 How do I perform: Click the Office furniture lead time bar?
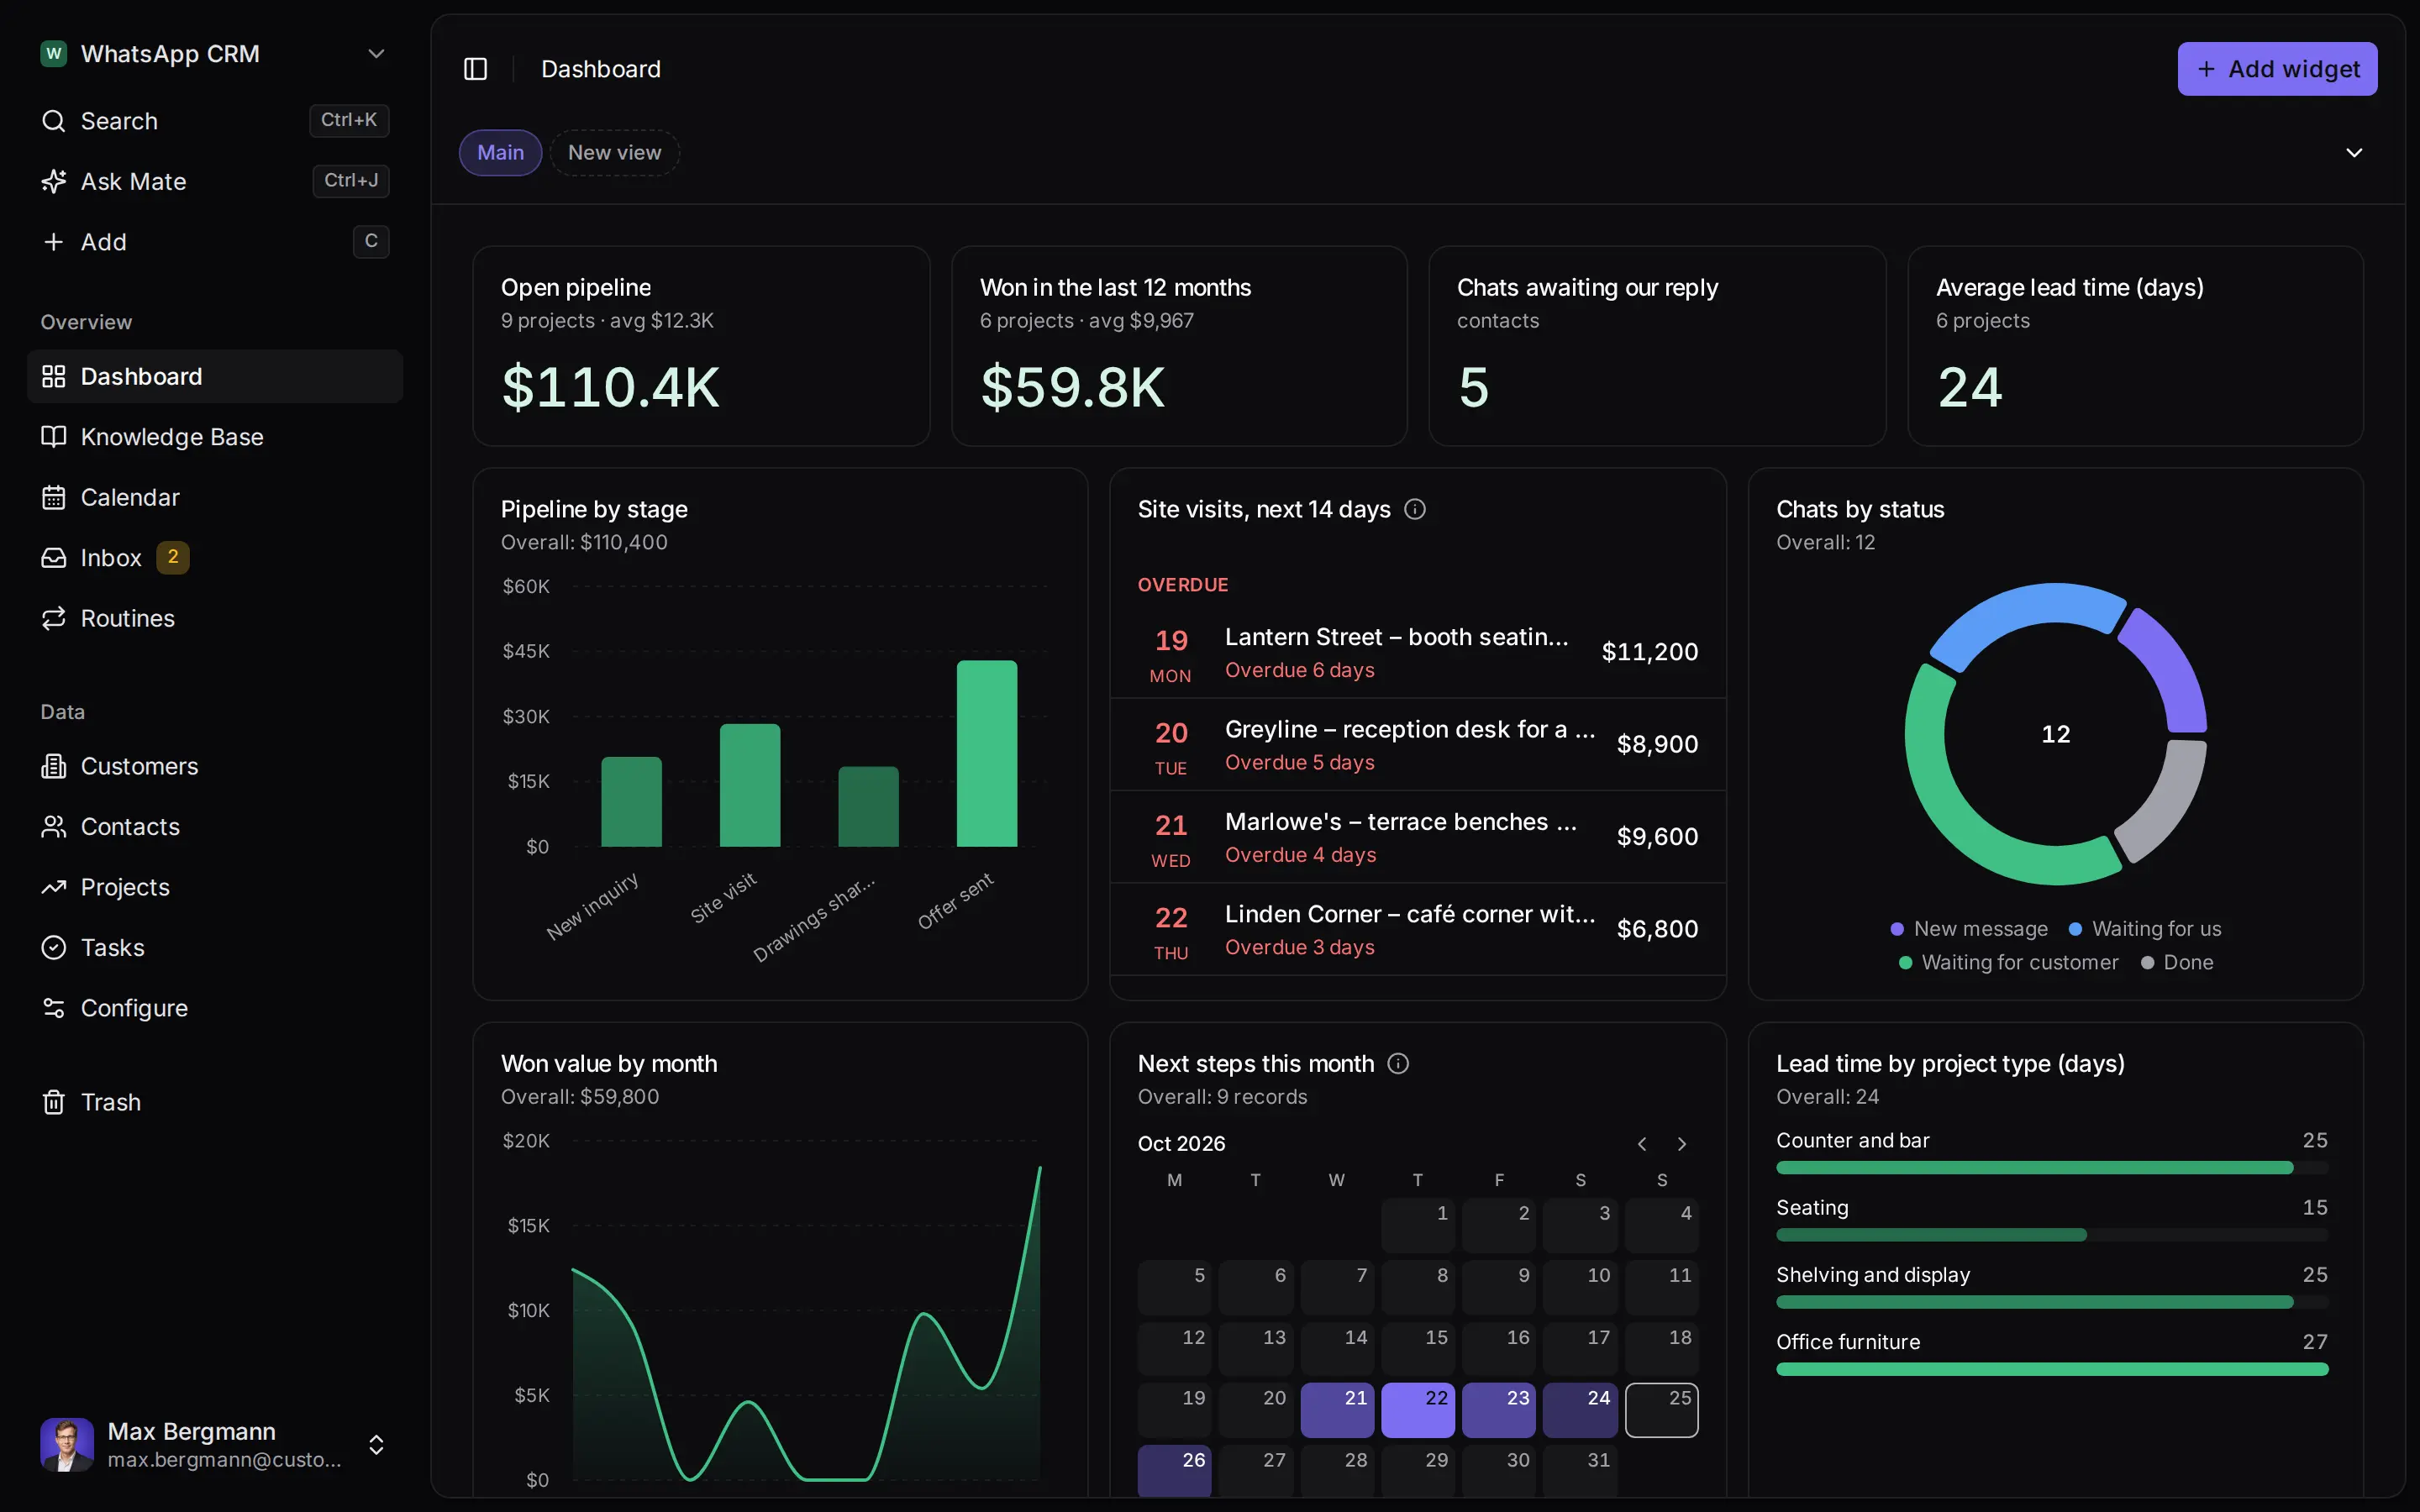(x=2052, y=1369)
